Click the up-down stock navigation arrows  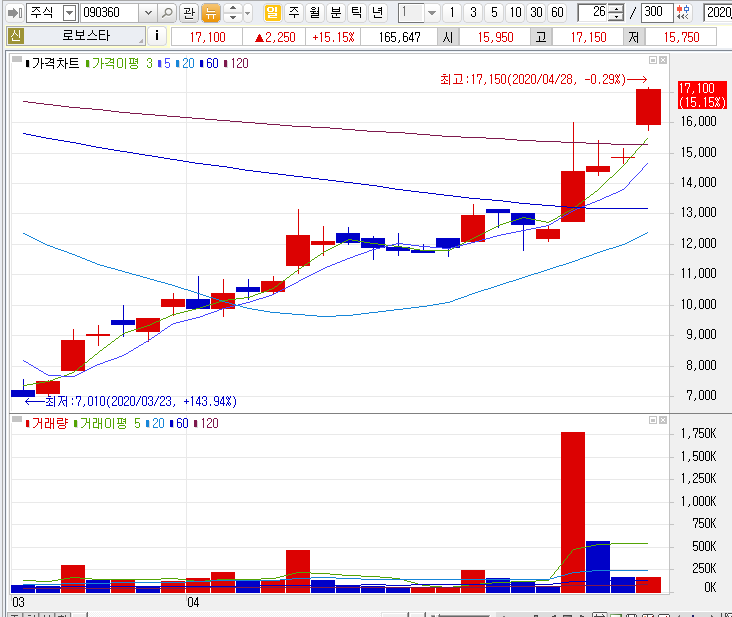[x=232, y=13]
